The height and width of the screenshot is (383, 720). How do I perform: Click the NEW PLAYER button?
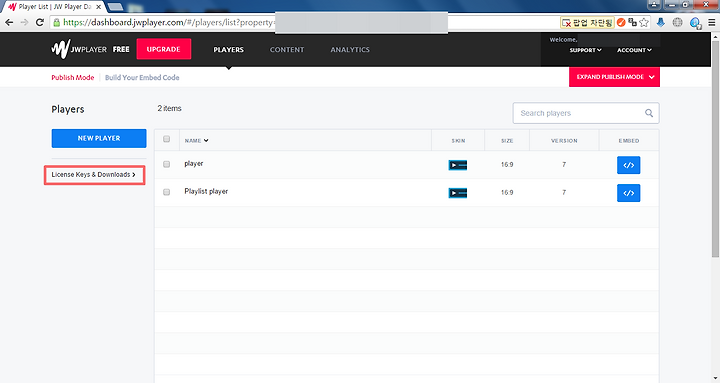click(x=99, y=138)
